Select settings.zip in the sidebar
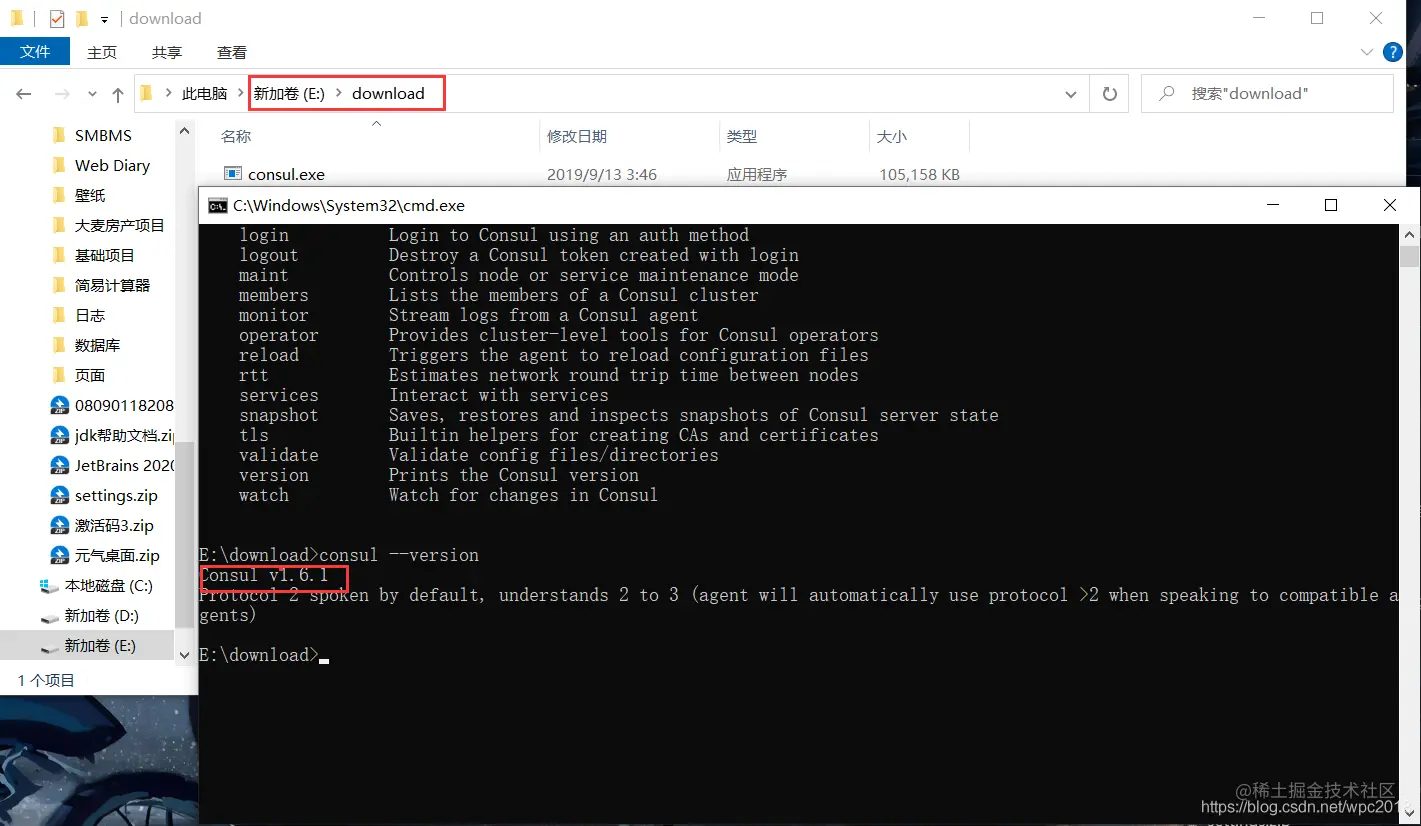Image resolution: width=1421 pixels, height=826 pixels. [116, 495]
